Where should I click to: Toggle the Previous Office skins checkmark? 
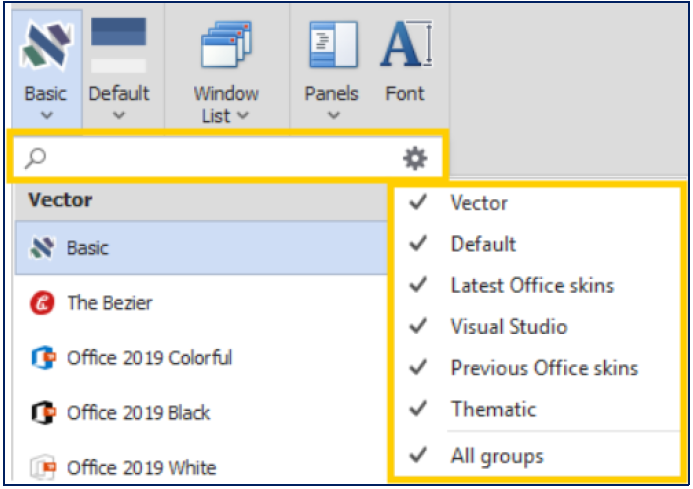418,367
